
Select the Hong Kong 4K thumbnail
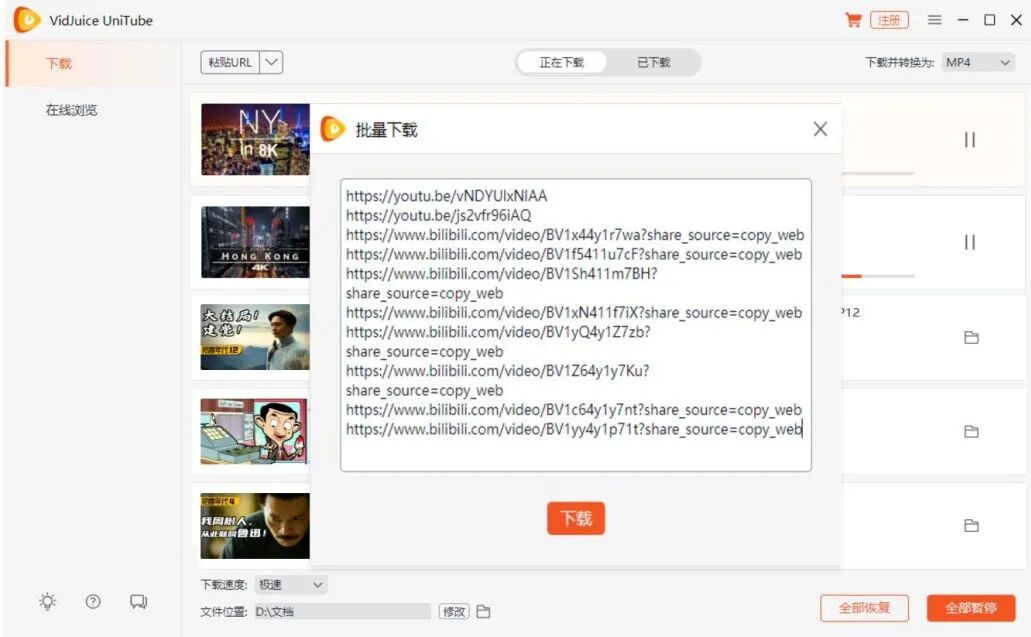click(255, 242)
